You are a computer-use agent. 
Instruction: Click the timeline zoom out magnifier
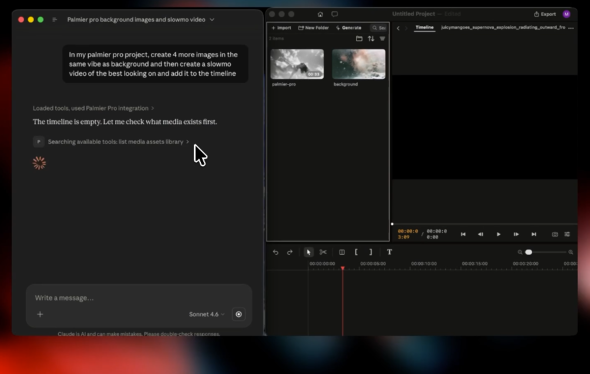[520, 252]
